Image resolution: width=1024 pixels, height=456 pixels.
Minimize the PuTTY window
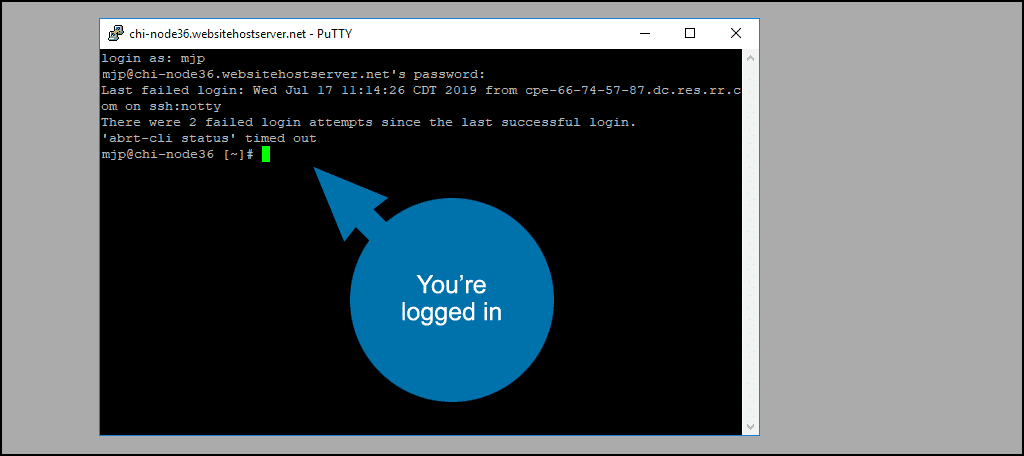[646, 33]
